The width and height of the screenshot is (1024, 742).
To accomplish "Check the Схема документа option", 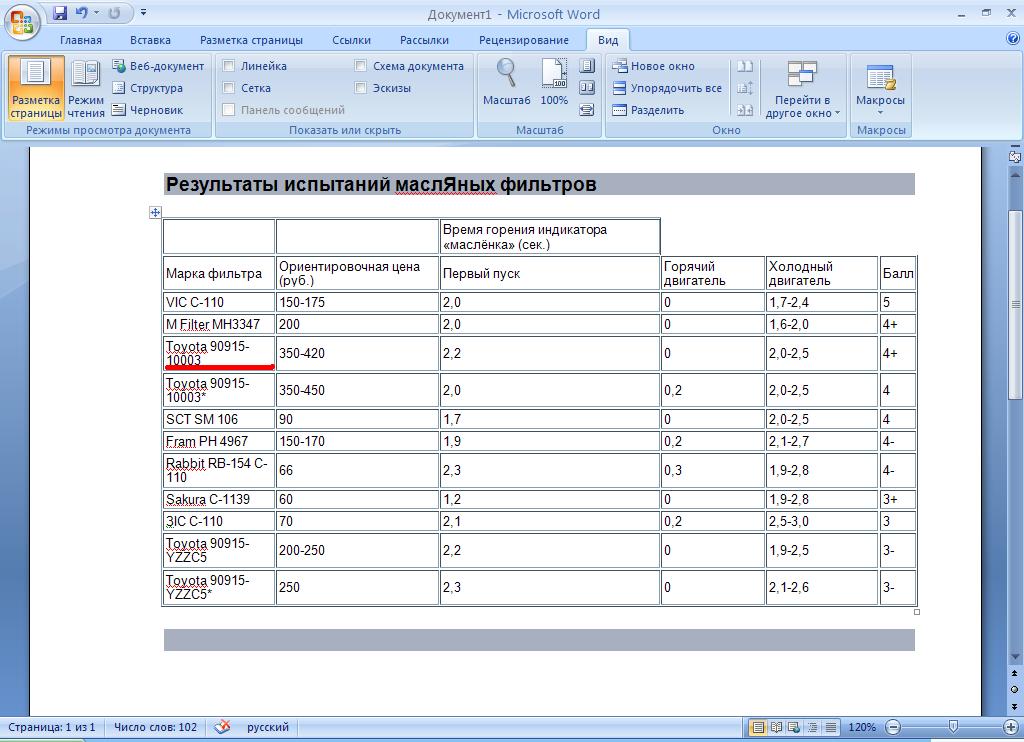I will click(361, 66).
